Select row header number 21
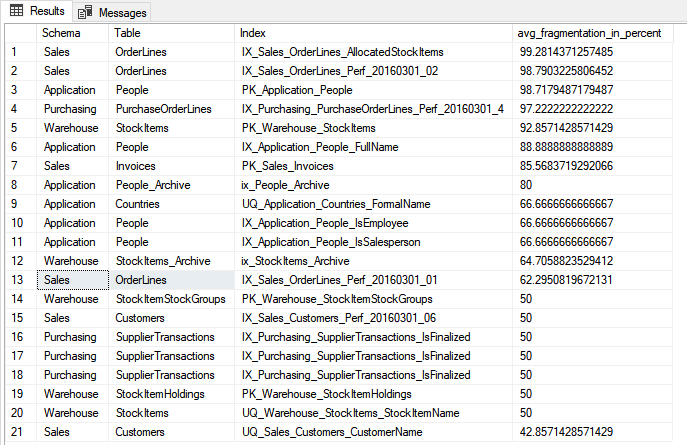 coord(21,432)
